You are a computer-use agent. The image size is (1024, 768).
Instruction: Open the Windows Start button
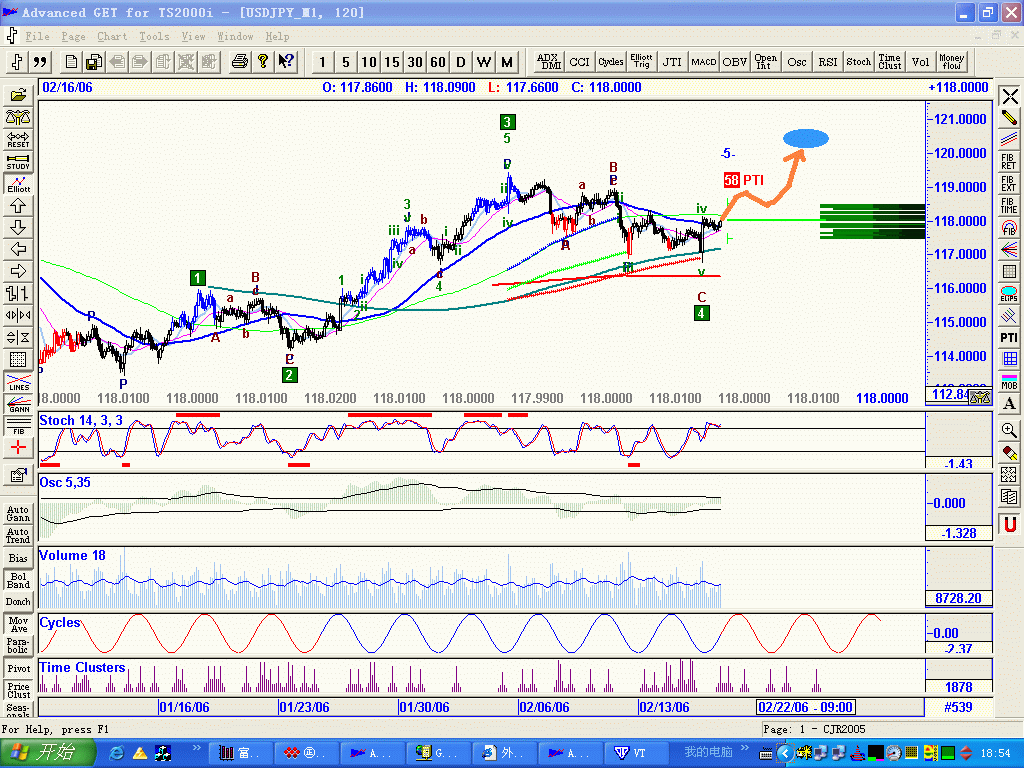[x=47, y=753]
